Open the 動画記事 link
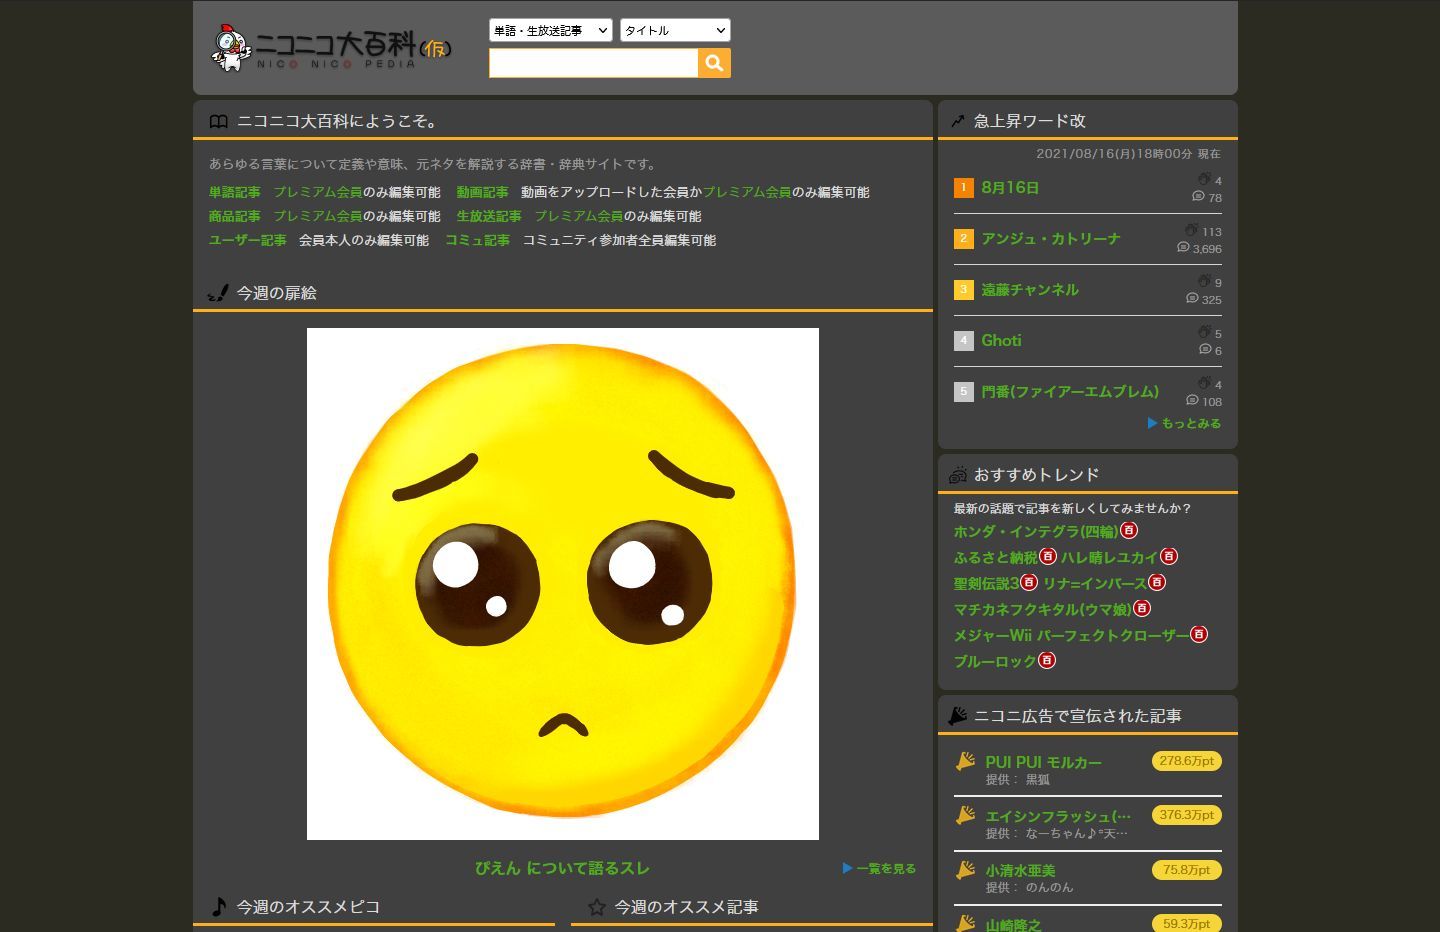Viewport: 1440px width, 932px height. [483, 192]
